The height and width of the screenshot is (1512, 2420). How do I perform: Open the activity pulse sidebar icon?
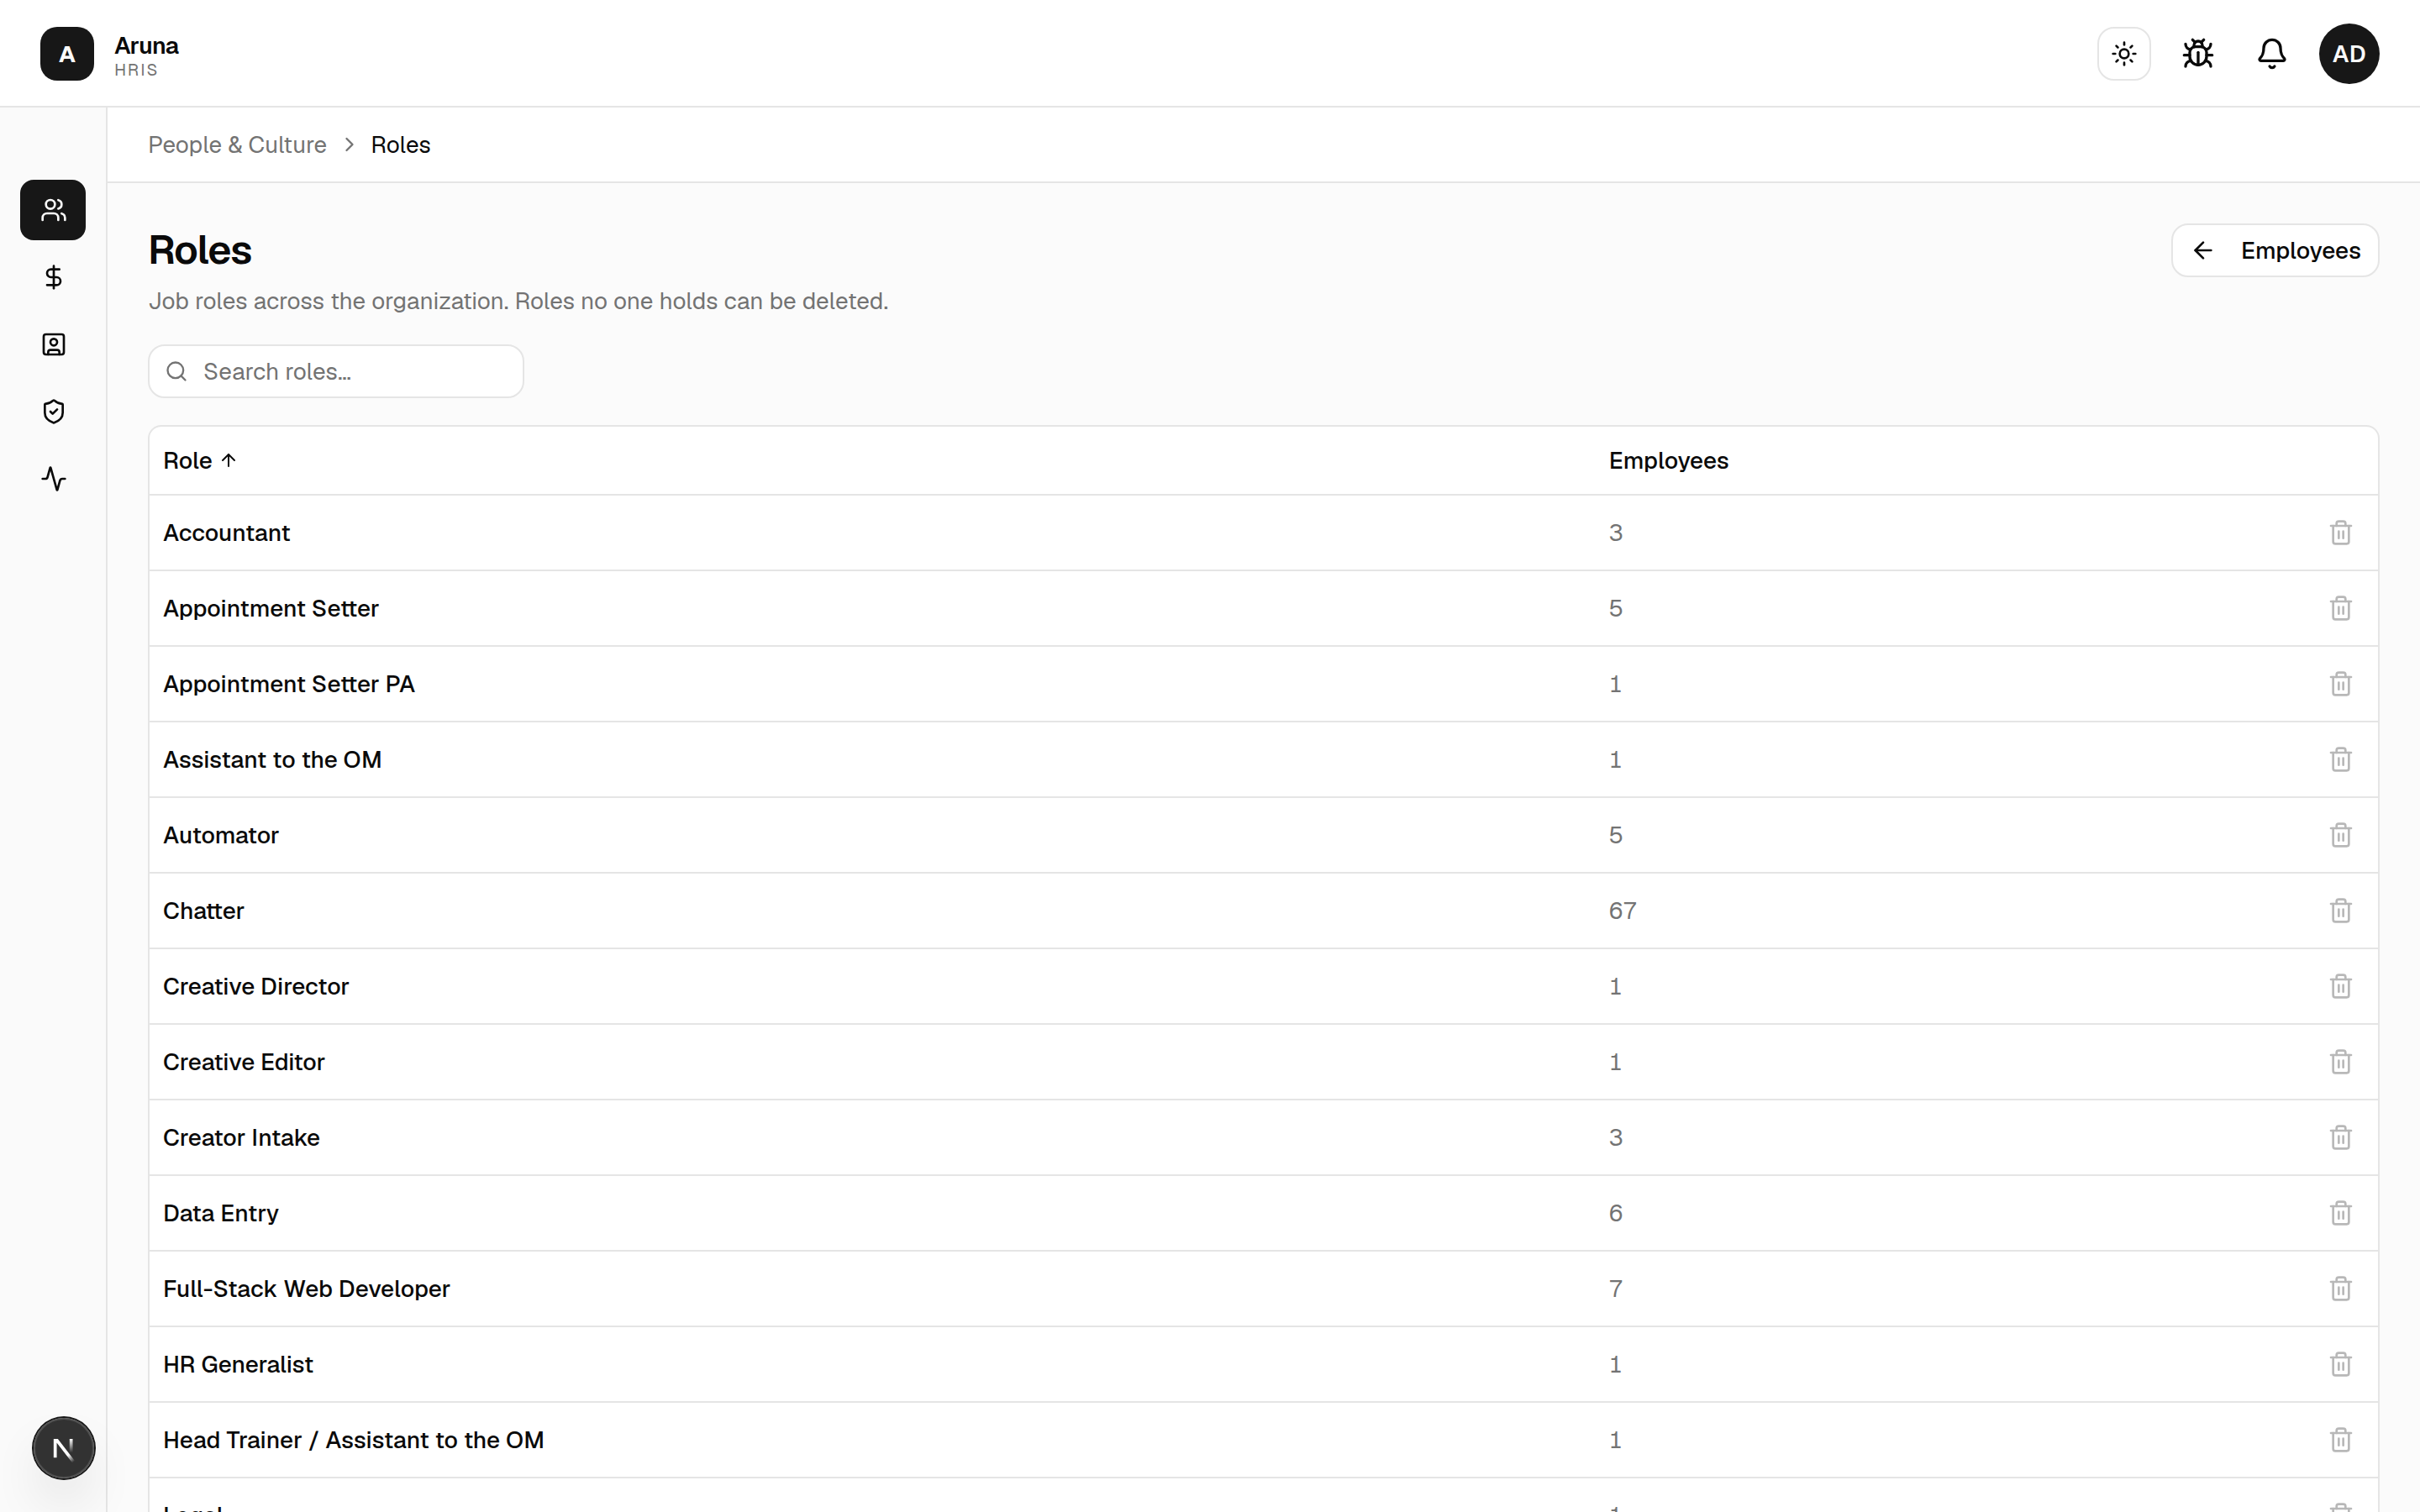[x=53, y=479]
